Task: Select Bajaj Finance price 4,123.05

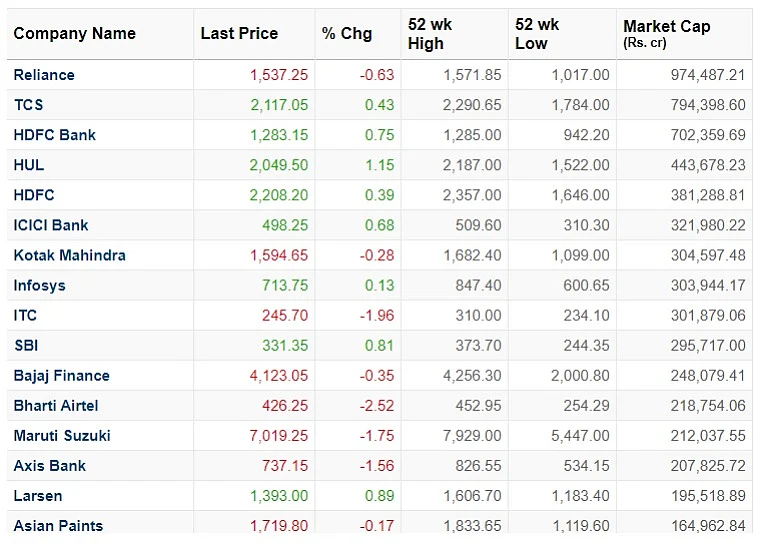Action: [279, 376]
